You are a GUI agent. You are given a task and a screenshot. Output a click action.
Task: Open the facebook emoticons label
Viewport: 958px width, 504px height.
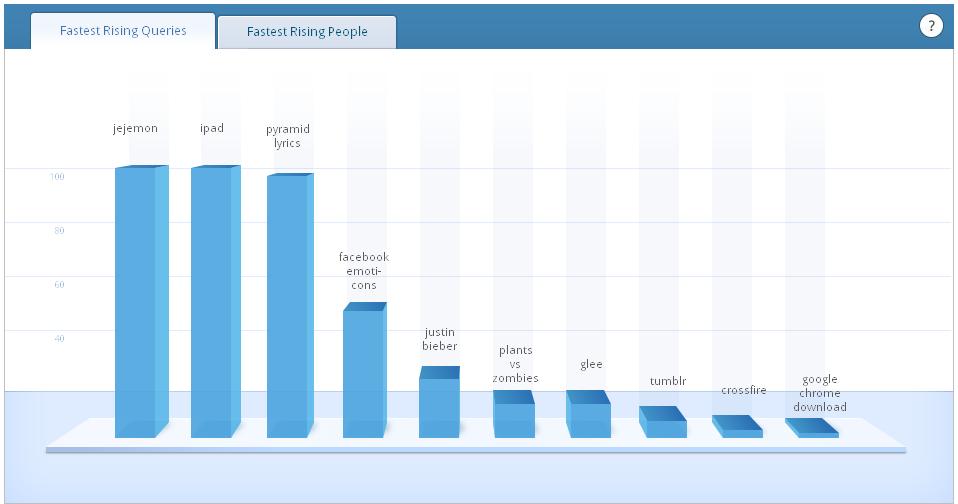(x=363, y=271)
